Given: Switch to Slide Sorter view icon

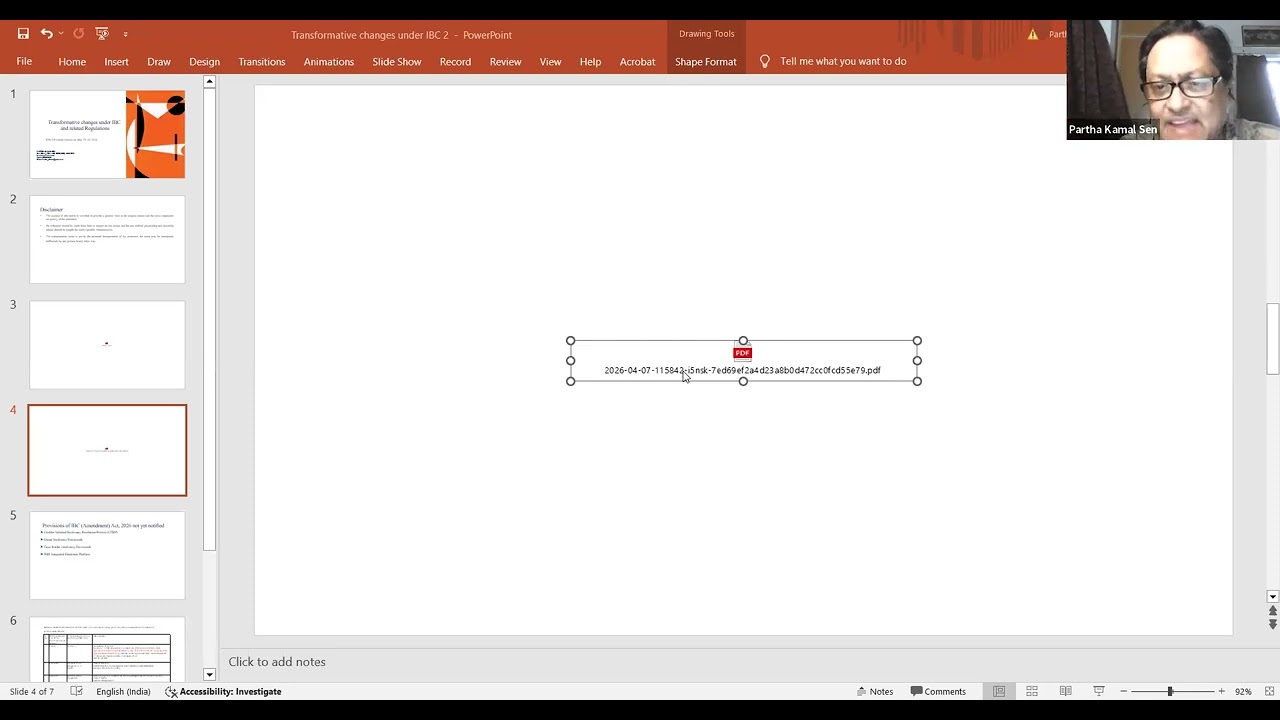Looking at the screenshot, I should [1032, 691].
